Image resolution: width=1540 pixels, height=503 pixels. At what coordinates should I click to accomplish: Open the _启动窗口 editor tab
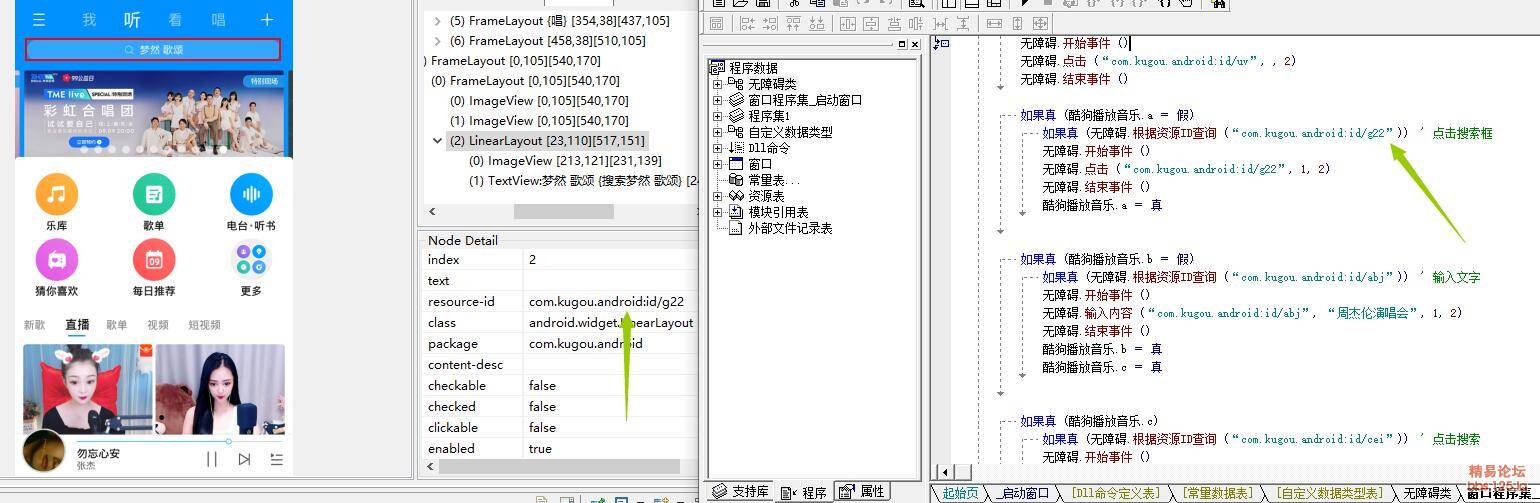(1024, 493)
